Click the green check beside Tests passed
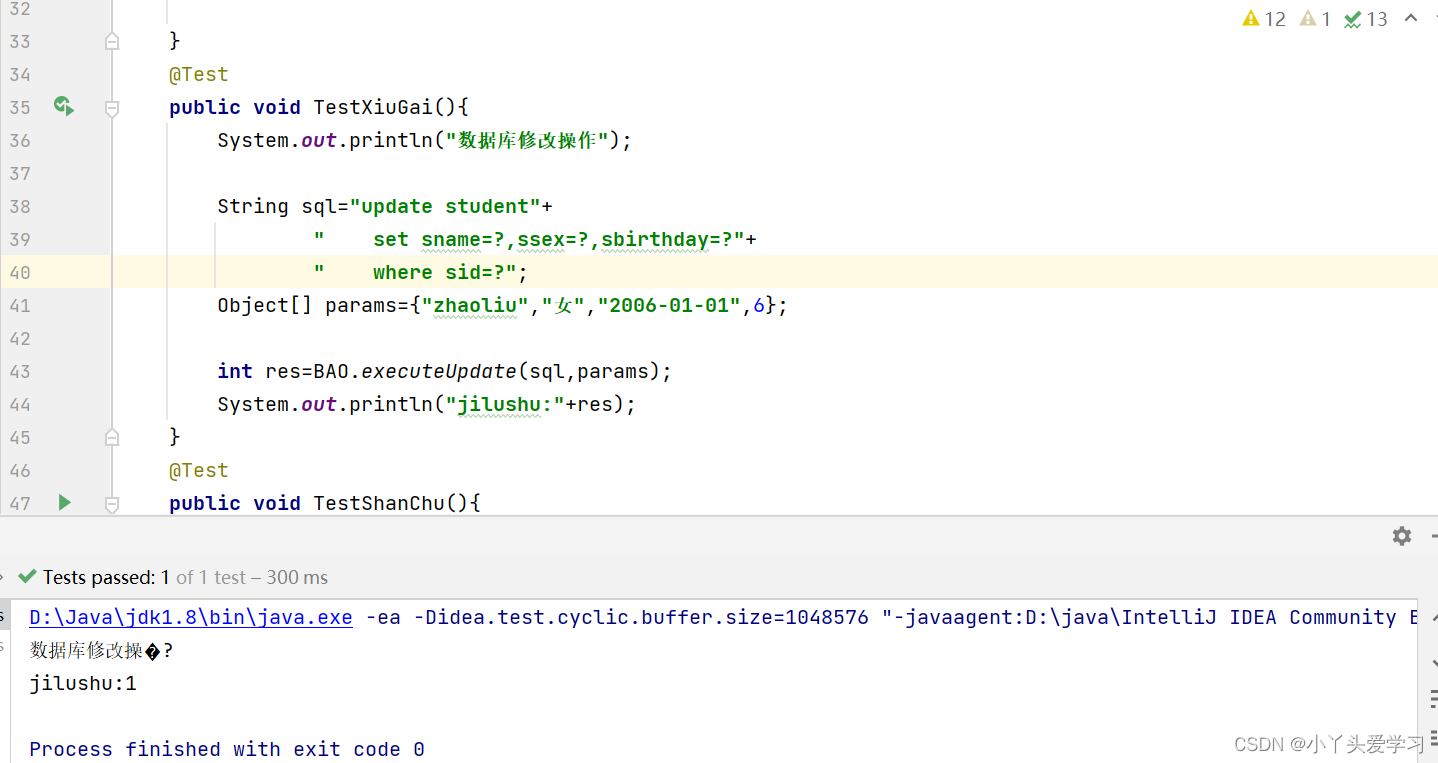This screenshot has width=1438, height=763. point(28,577)
